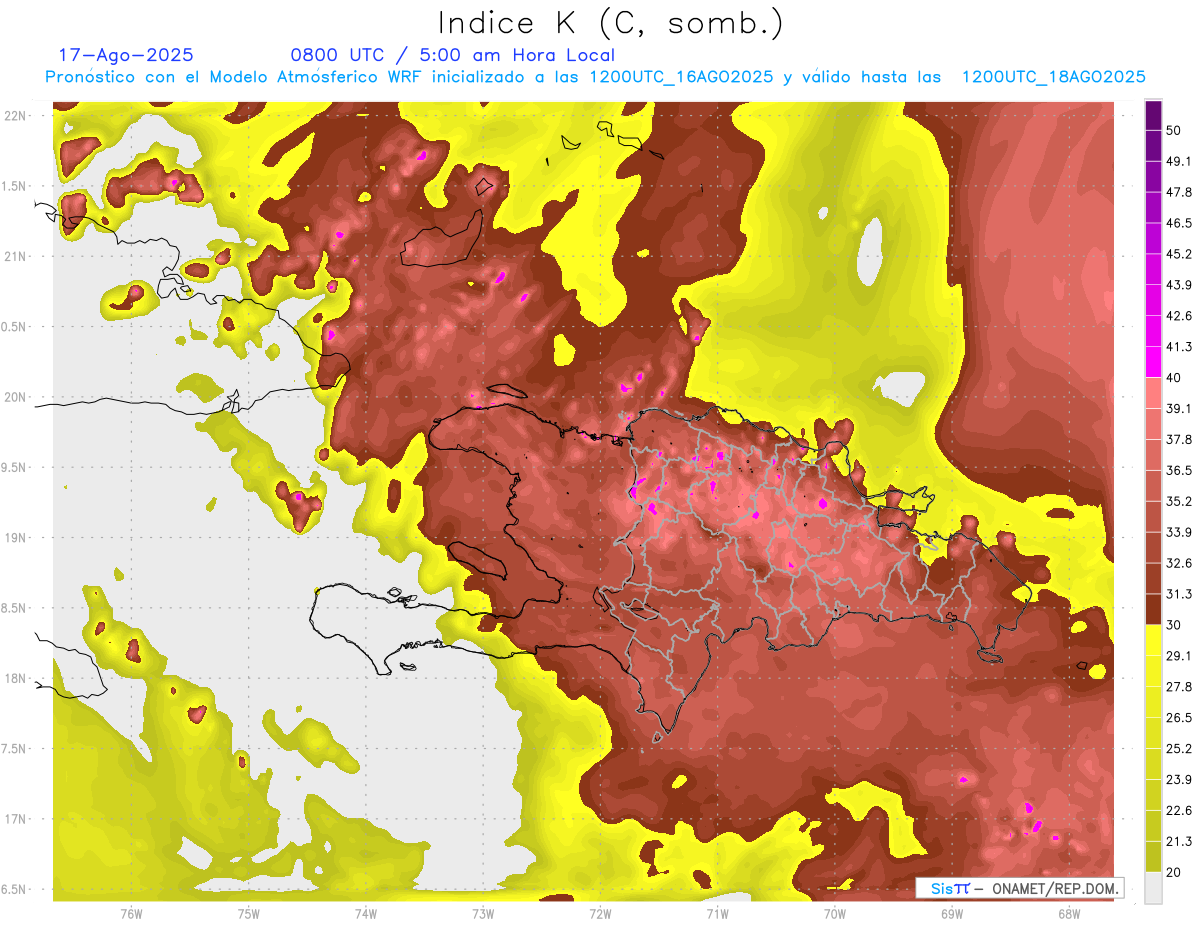Select the colorbar value "33.9"
The height and width of the screenshot is (927, 1200).
point(1179,532)
